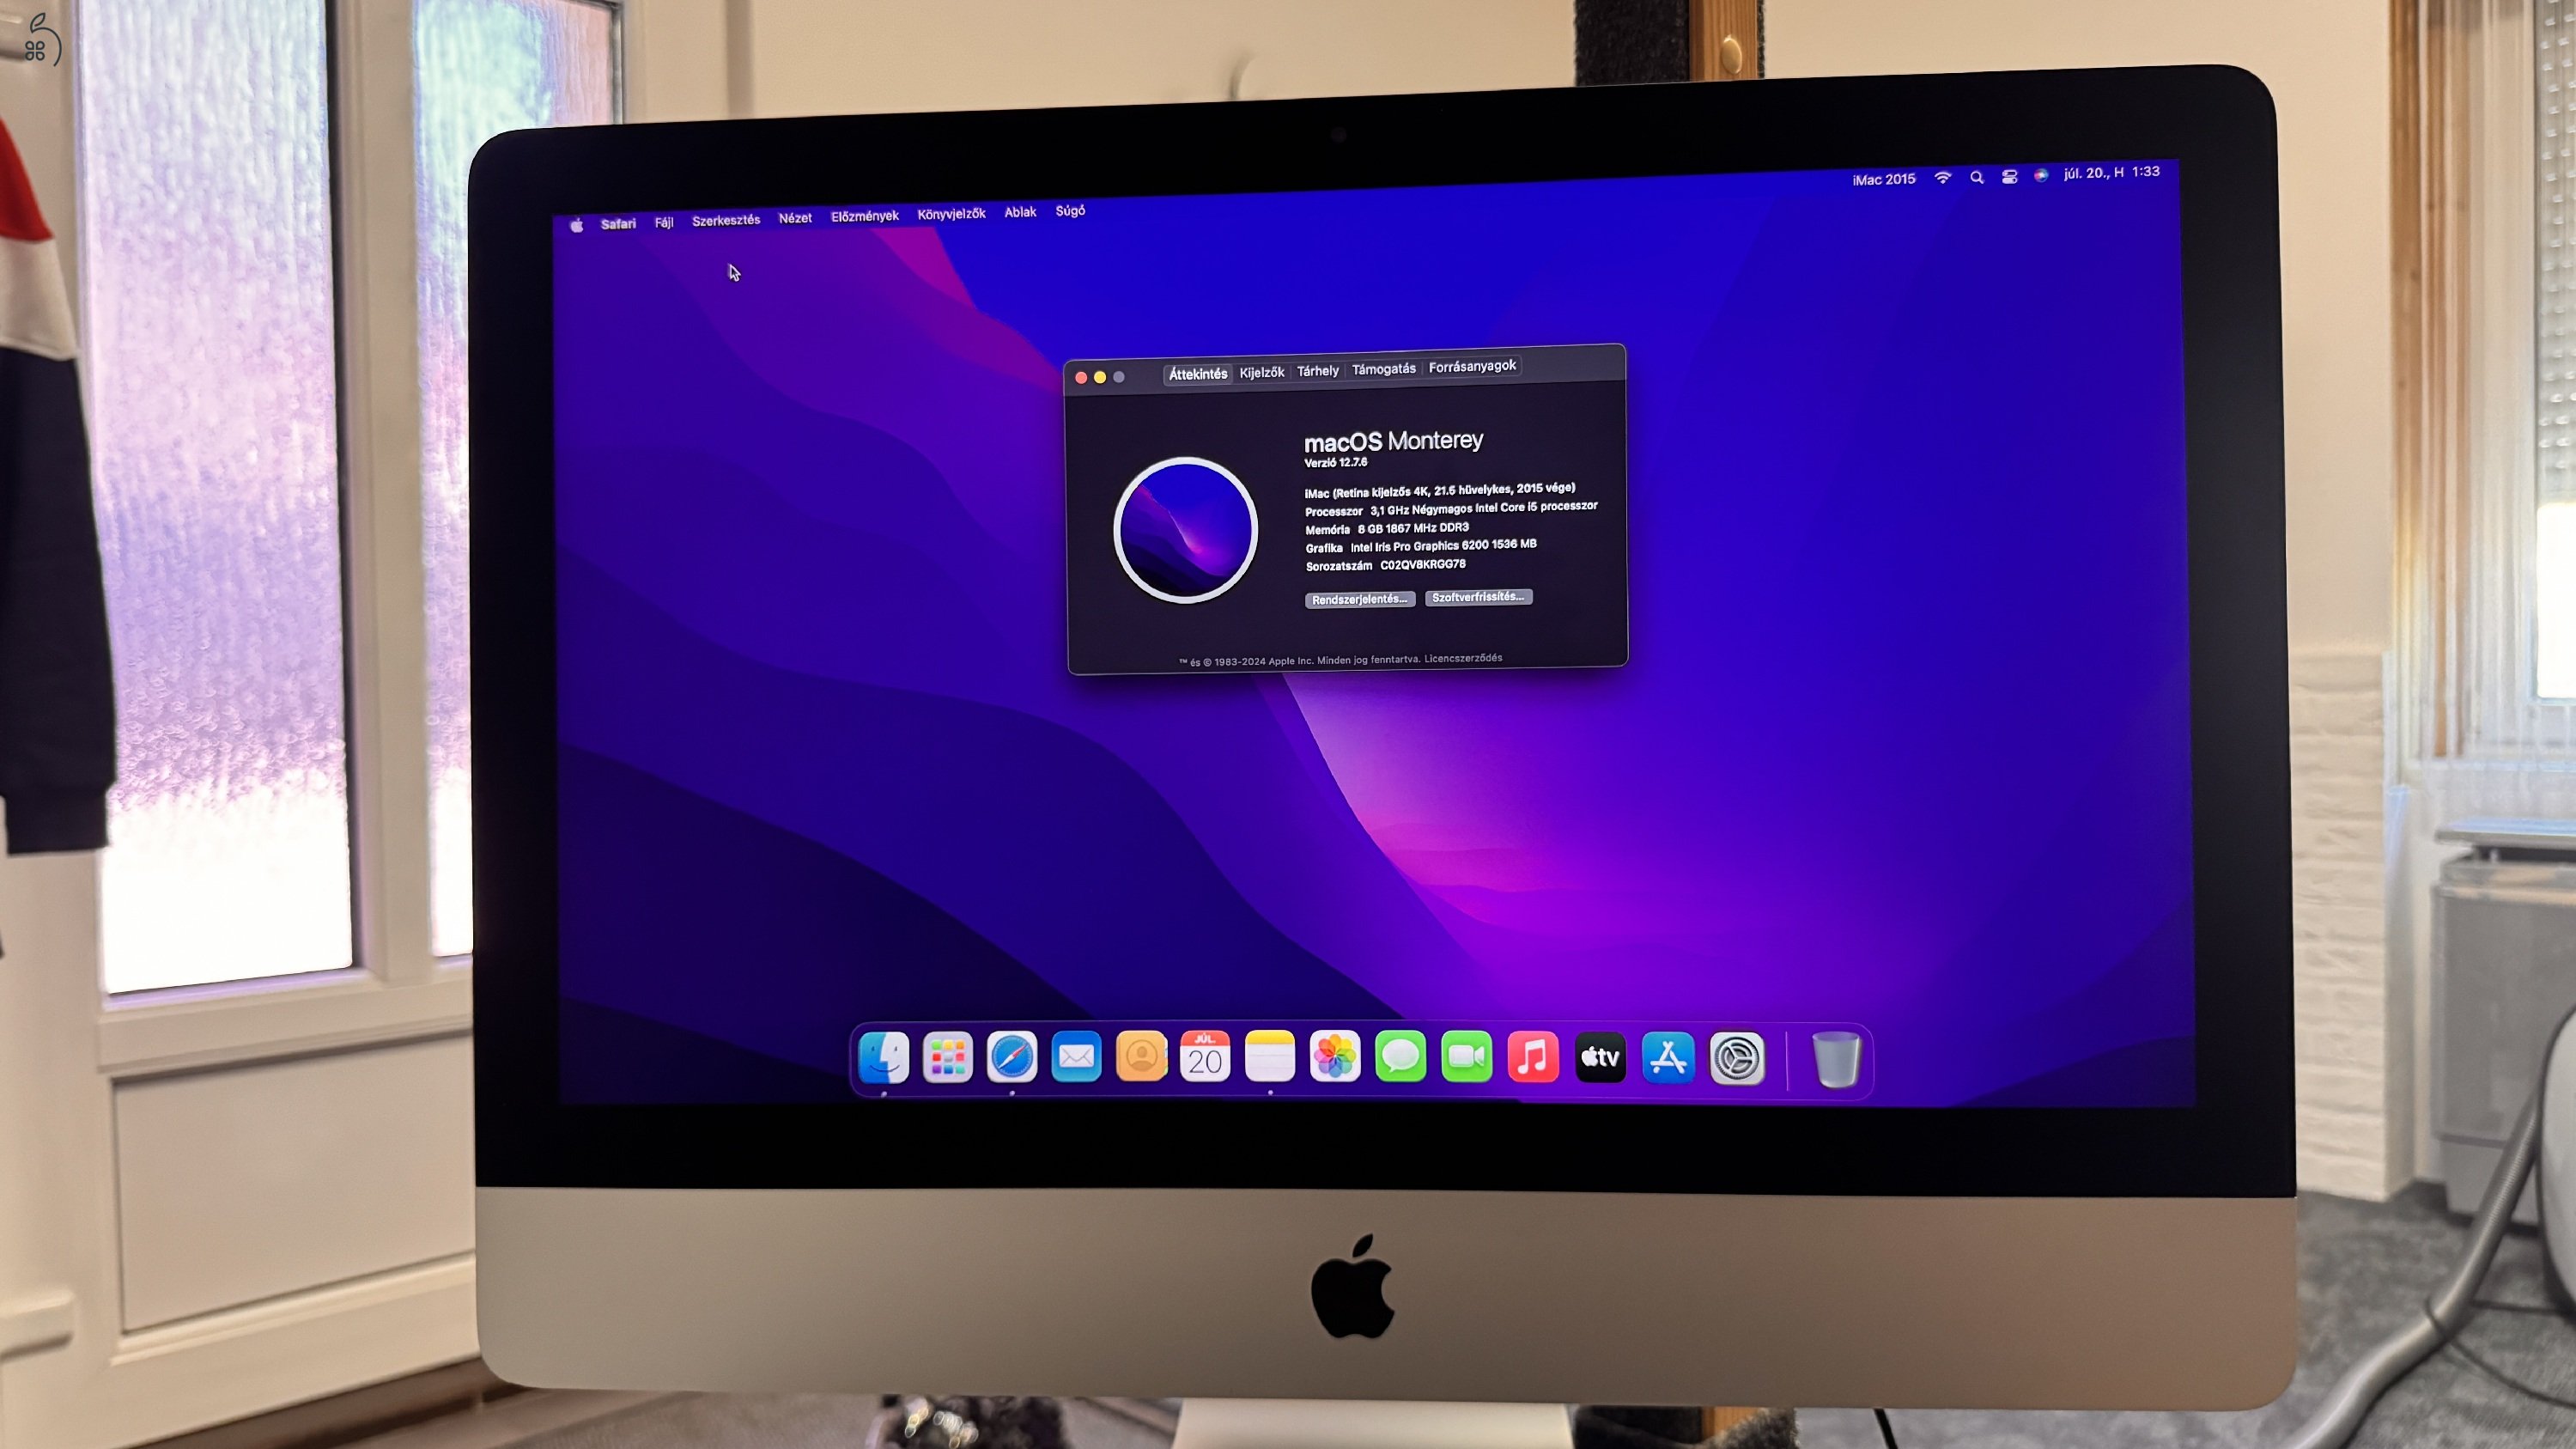
Task: Launch FaceTime from the Dock
Action: click(x=1466, y=1057)
